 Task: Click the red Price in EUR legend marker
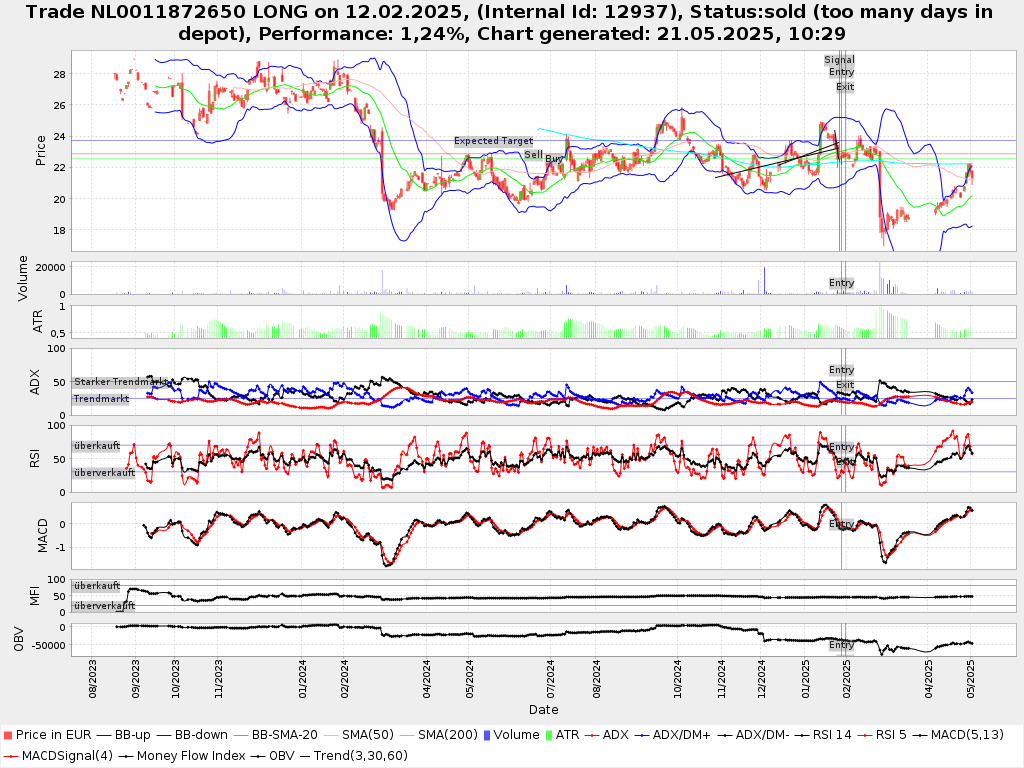[9, 735]
